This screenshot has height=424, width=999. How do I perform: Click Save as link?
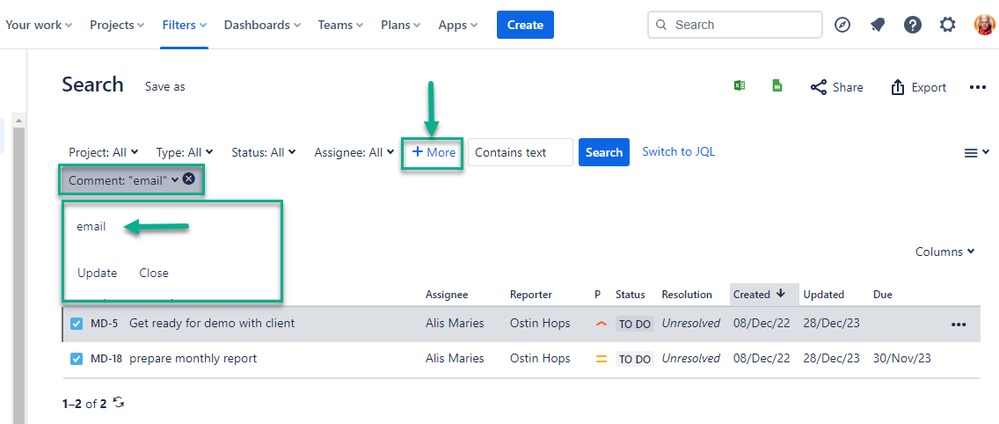point(165,87)
